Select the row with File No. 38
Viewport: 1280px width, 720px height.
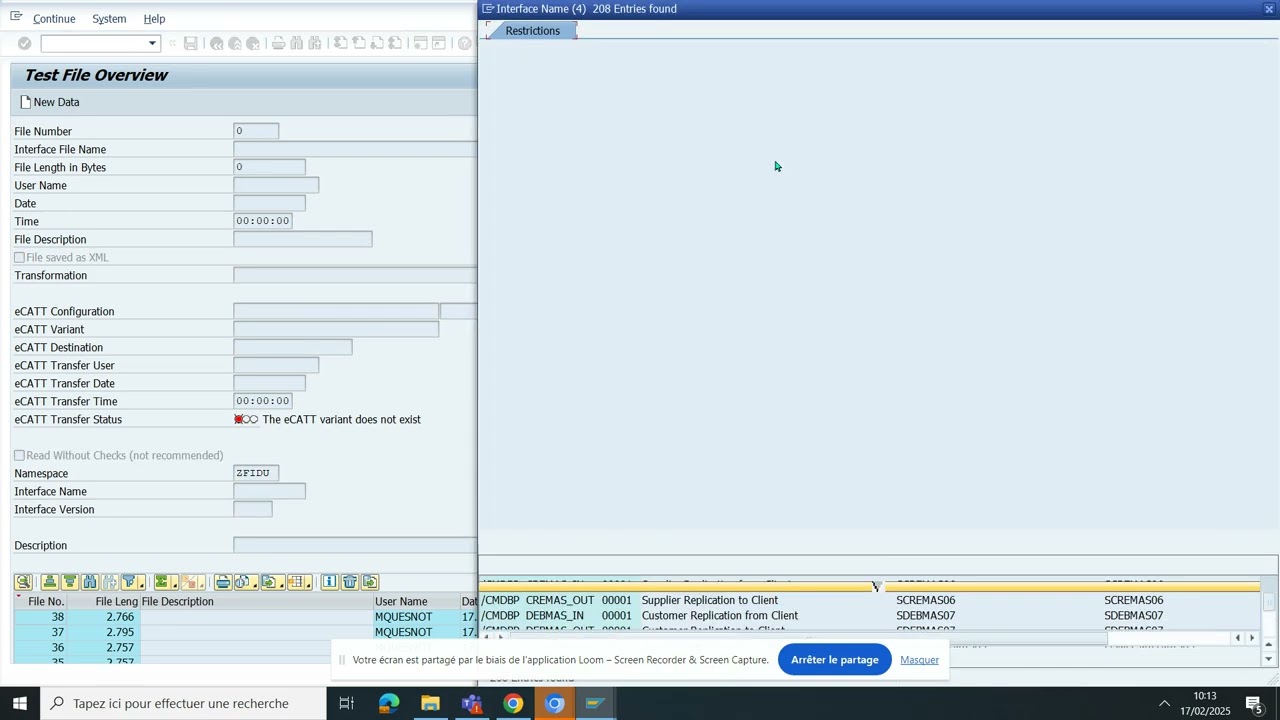point(245,617)
